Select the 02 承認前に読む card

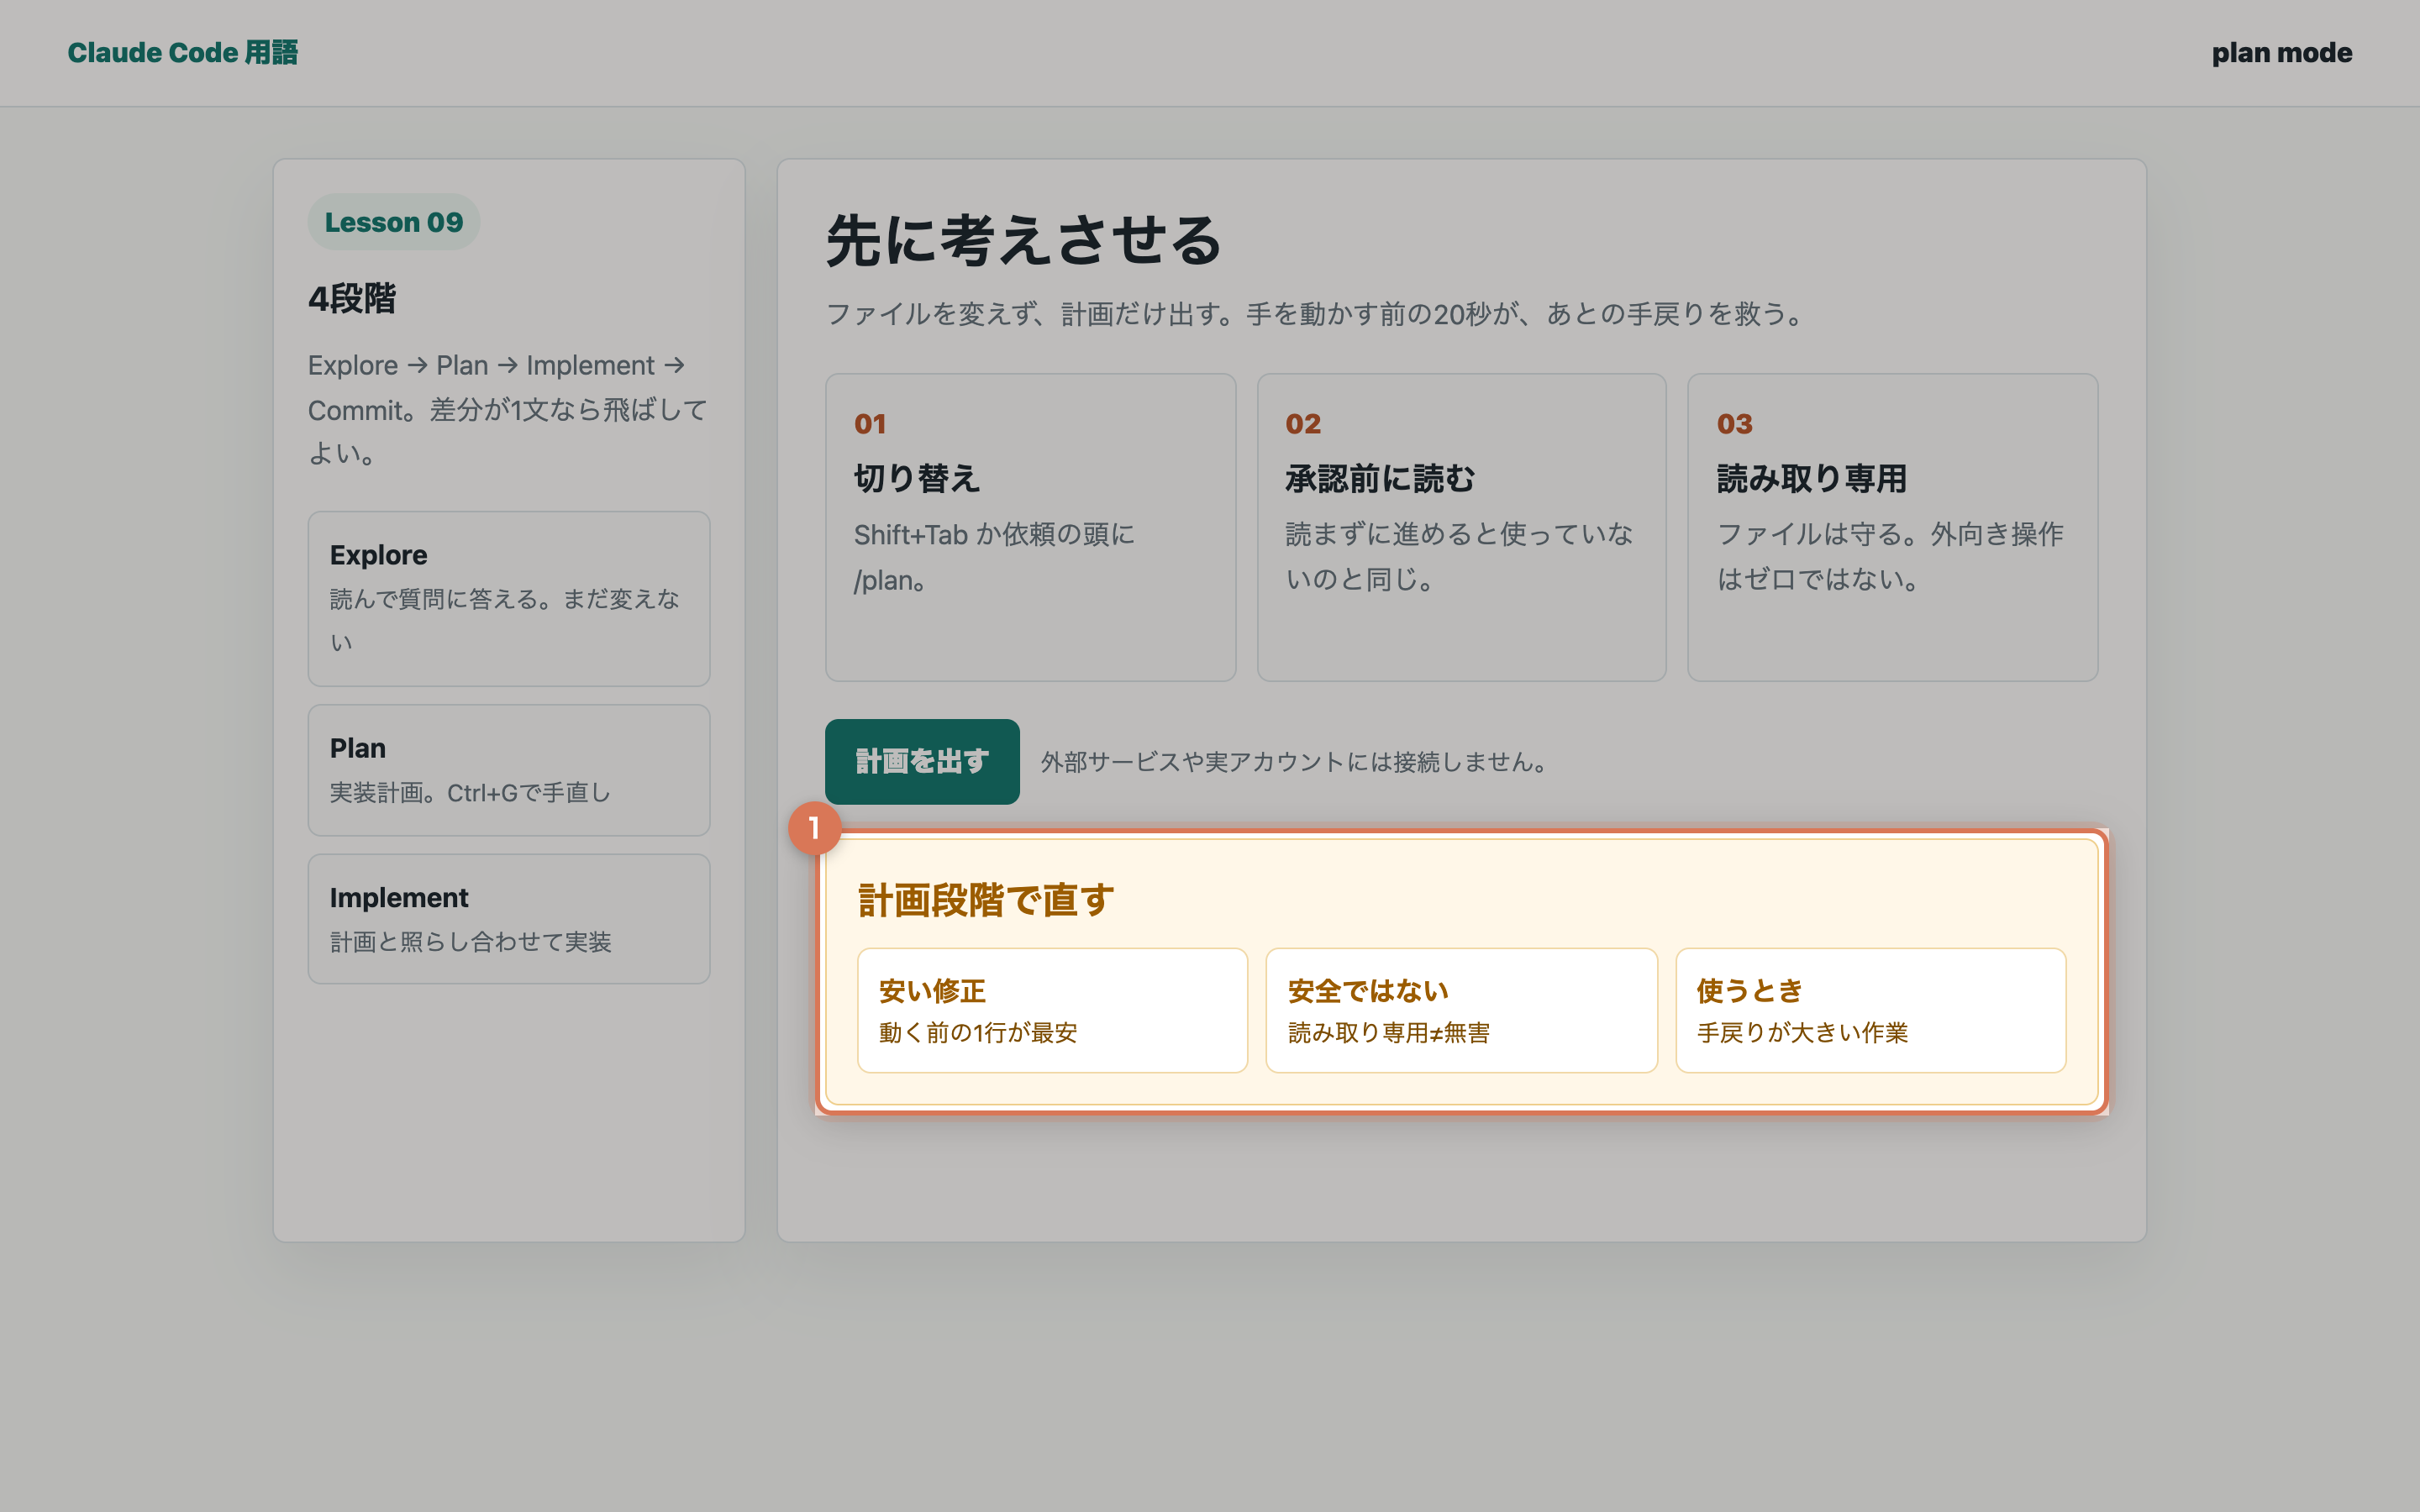tap(1461, 527)
